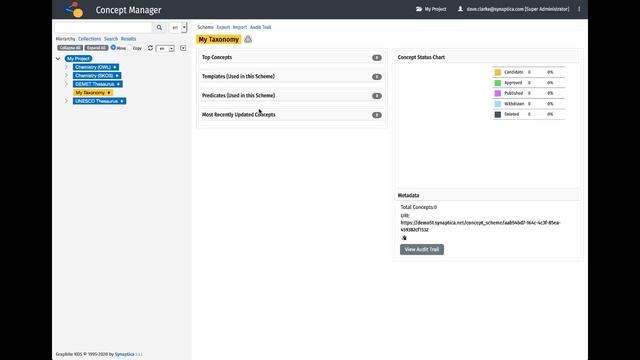640x360 pixels.
Task: Open the menu dot on UNESCO Thesaurus node
Action: tap(122, 101)
